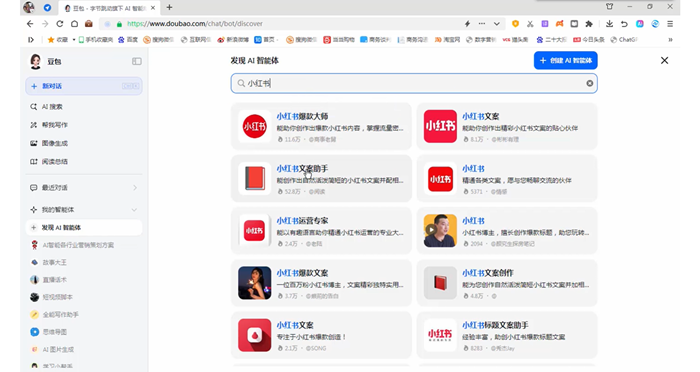Close the discover agents panel with X
Screen dimensions: 700x372
(x=664, y=60)
